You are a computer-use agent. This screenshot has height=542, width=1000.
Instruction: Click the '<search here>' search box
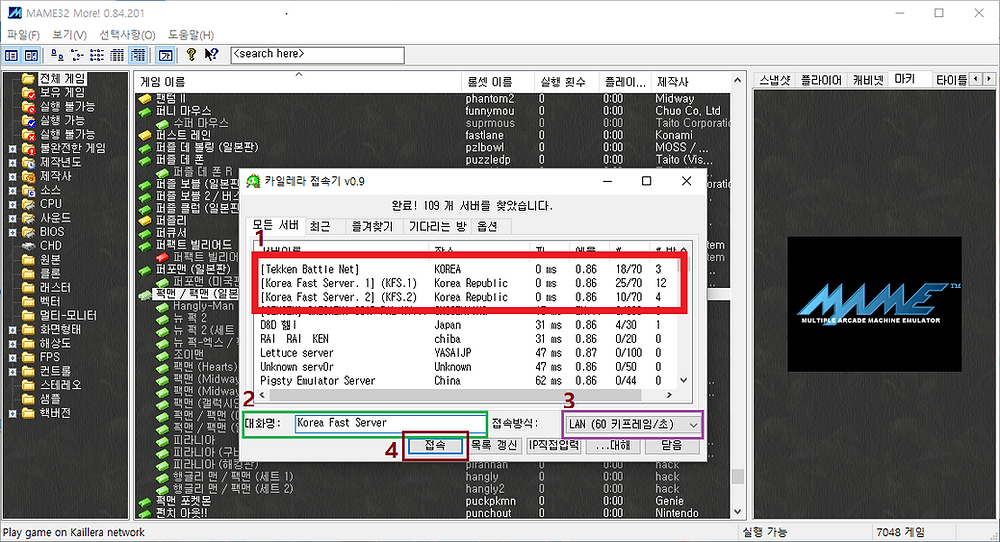[318, 55]
